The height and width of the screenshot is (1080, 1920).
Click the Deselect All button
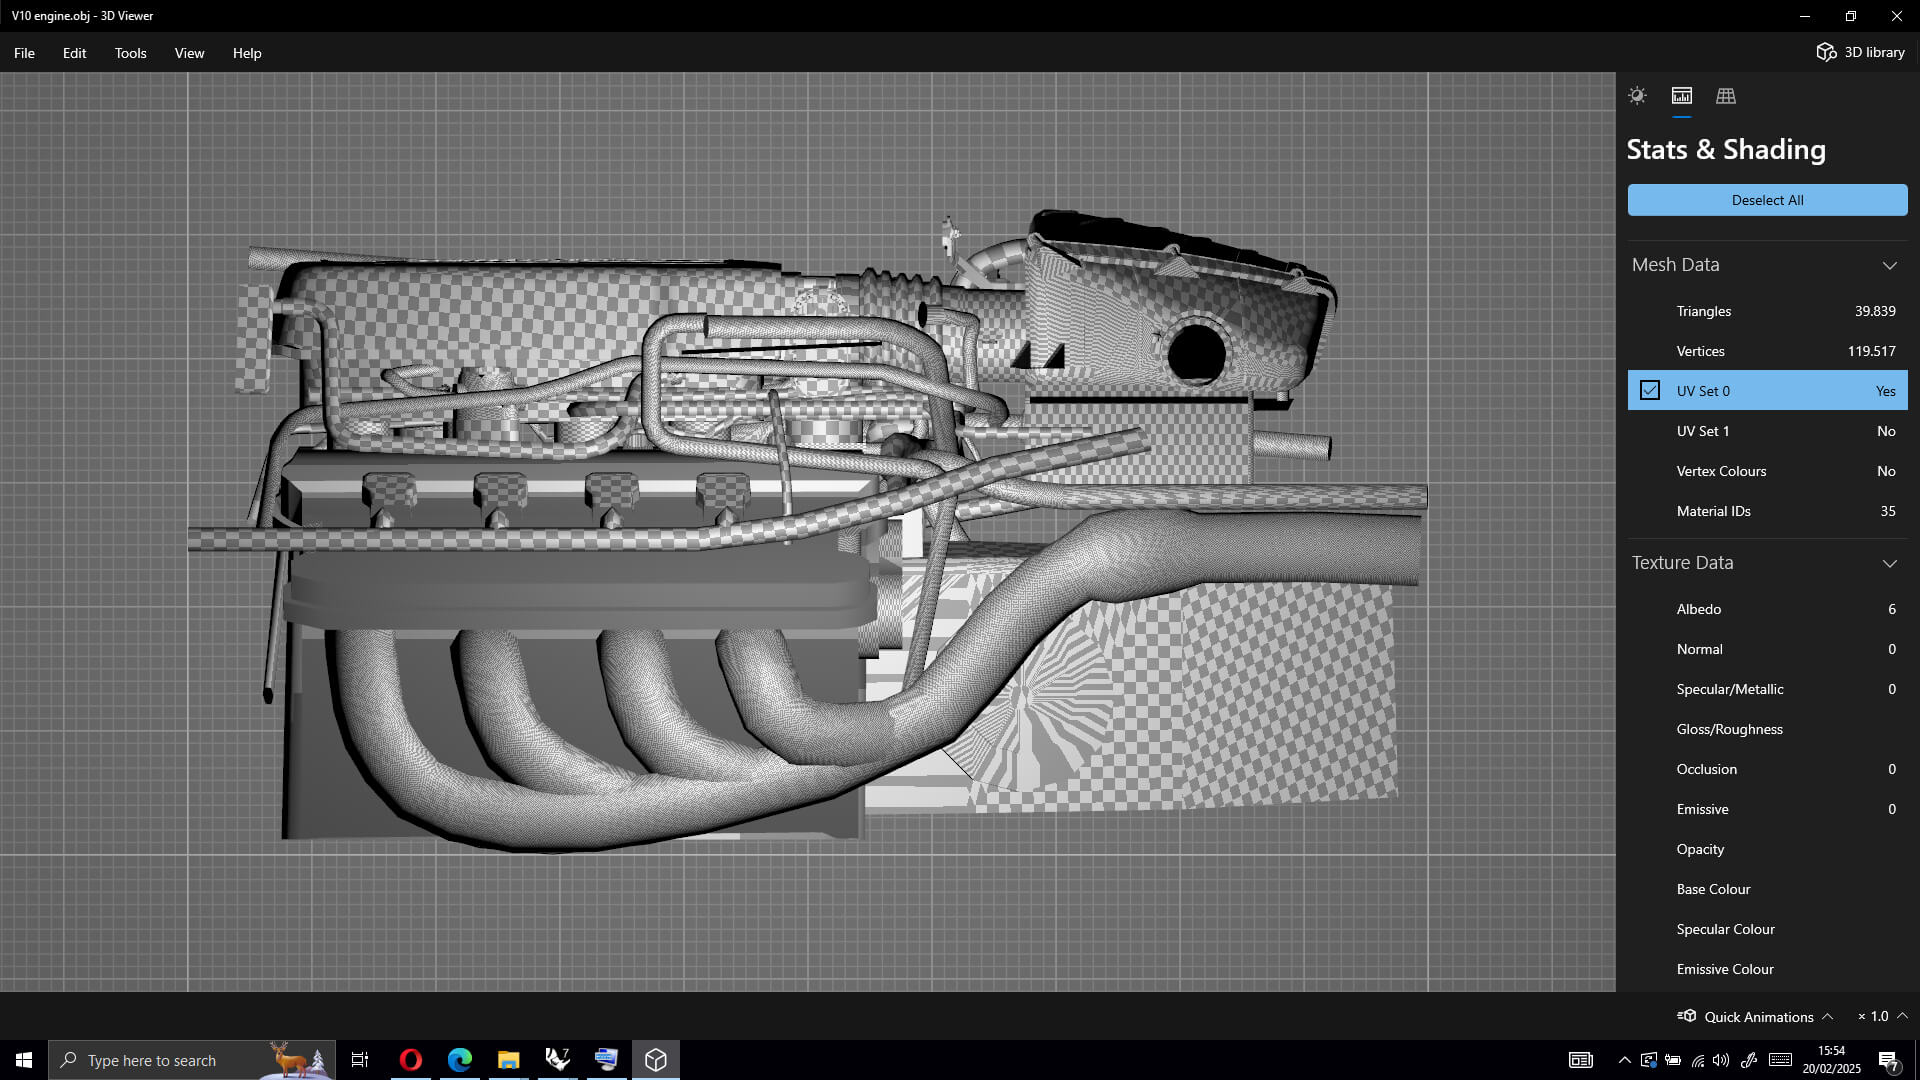(x=1767, y=200)
